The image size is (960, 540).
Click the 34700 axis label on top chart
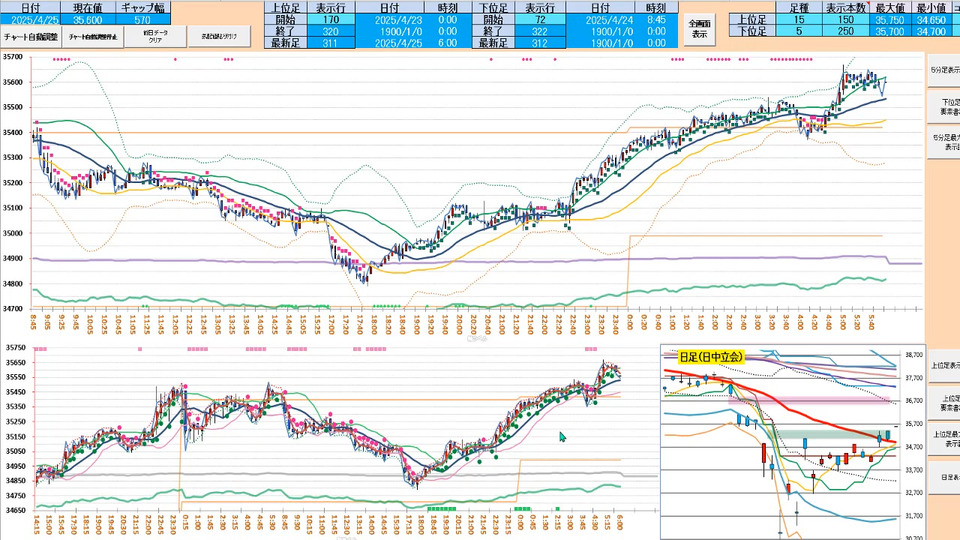(13, 309)
